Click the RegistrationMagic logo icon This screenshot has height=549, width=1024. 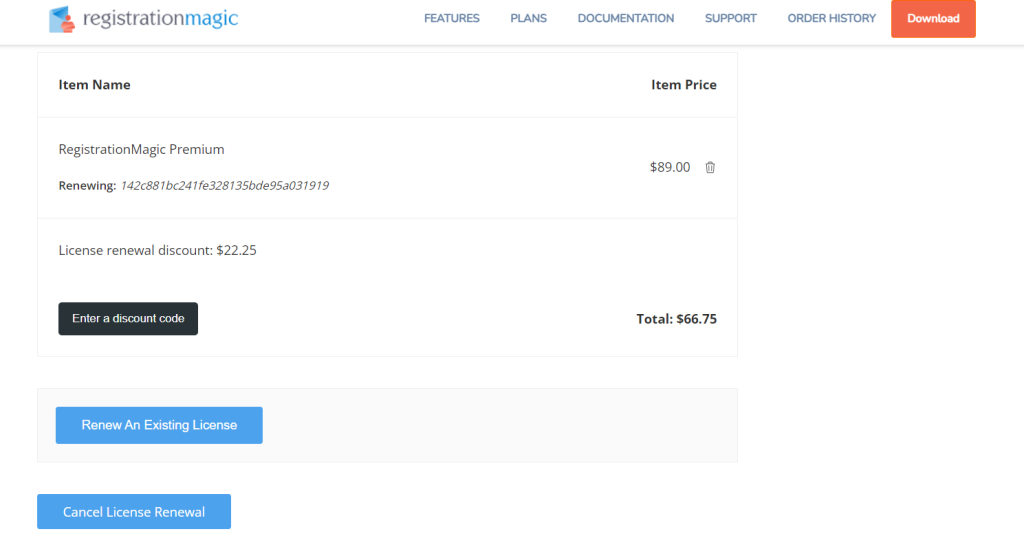tap(62, 18)
